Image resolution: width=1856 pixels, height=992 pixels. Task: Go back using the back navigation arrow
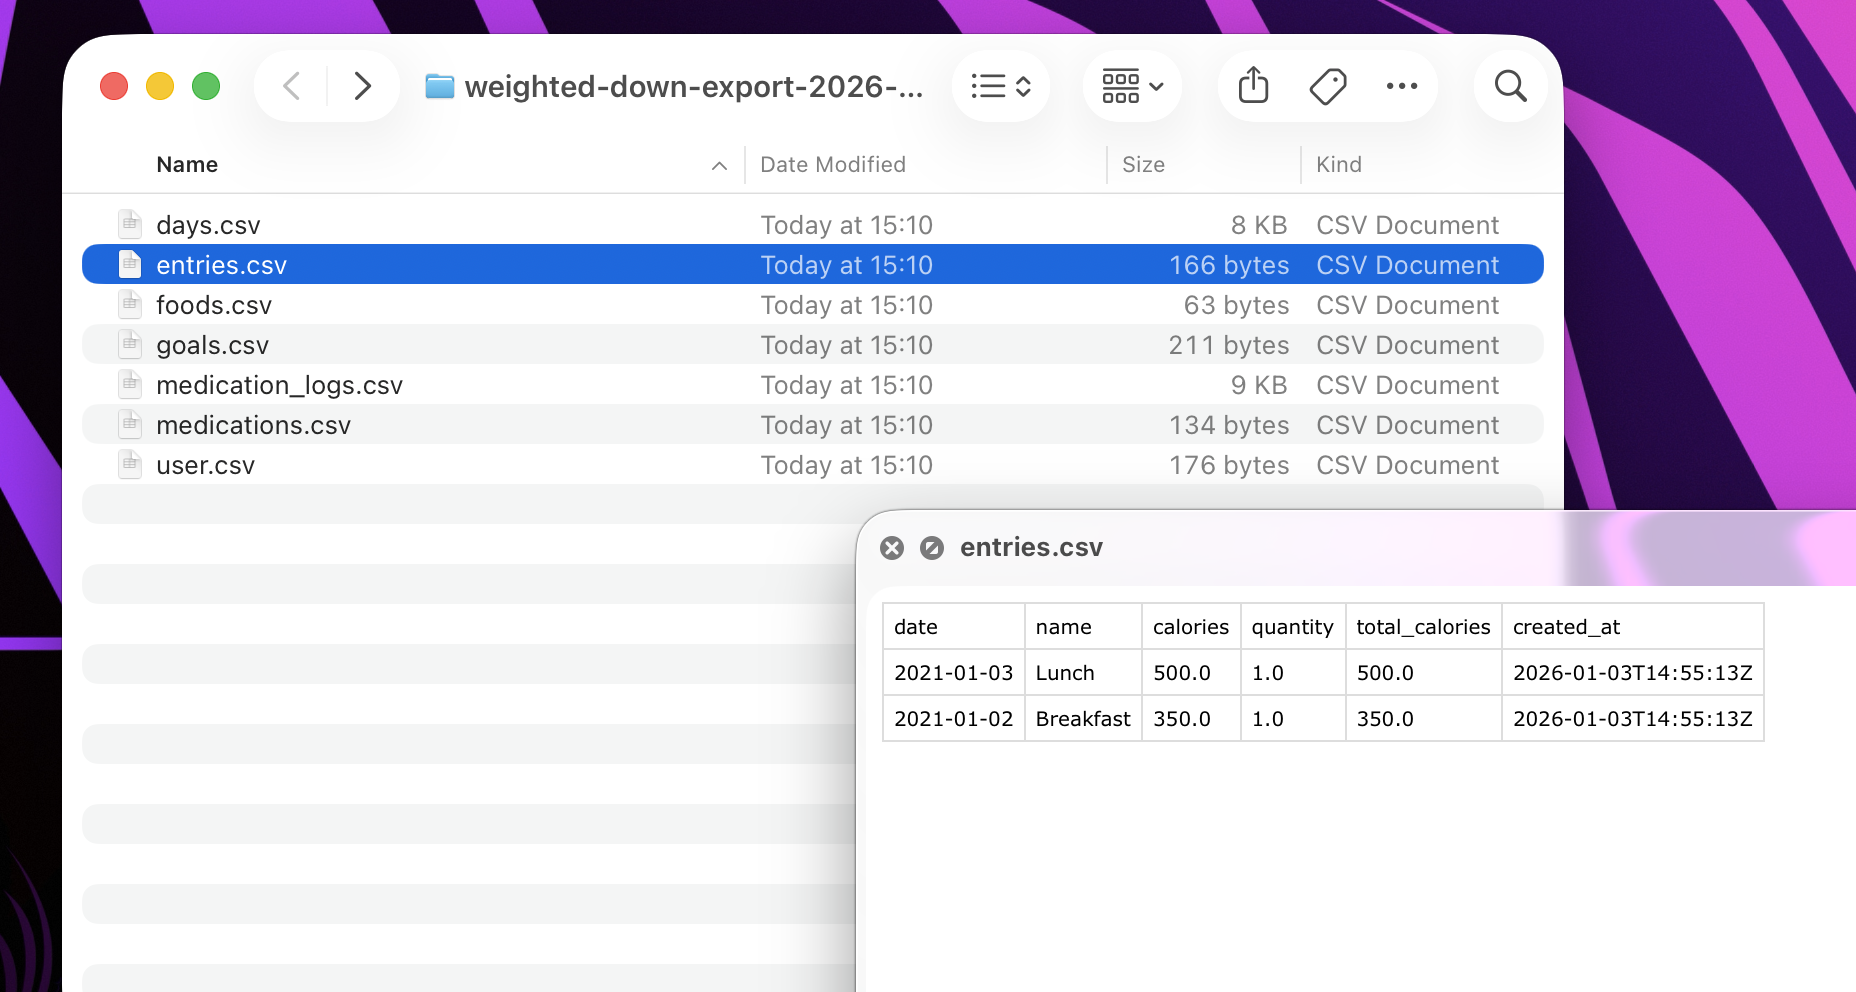tap(291, 86)
